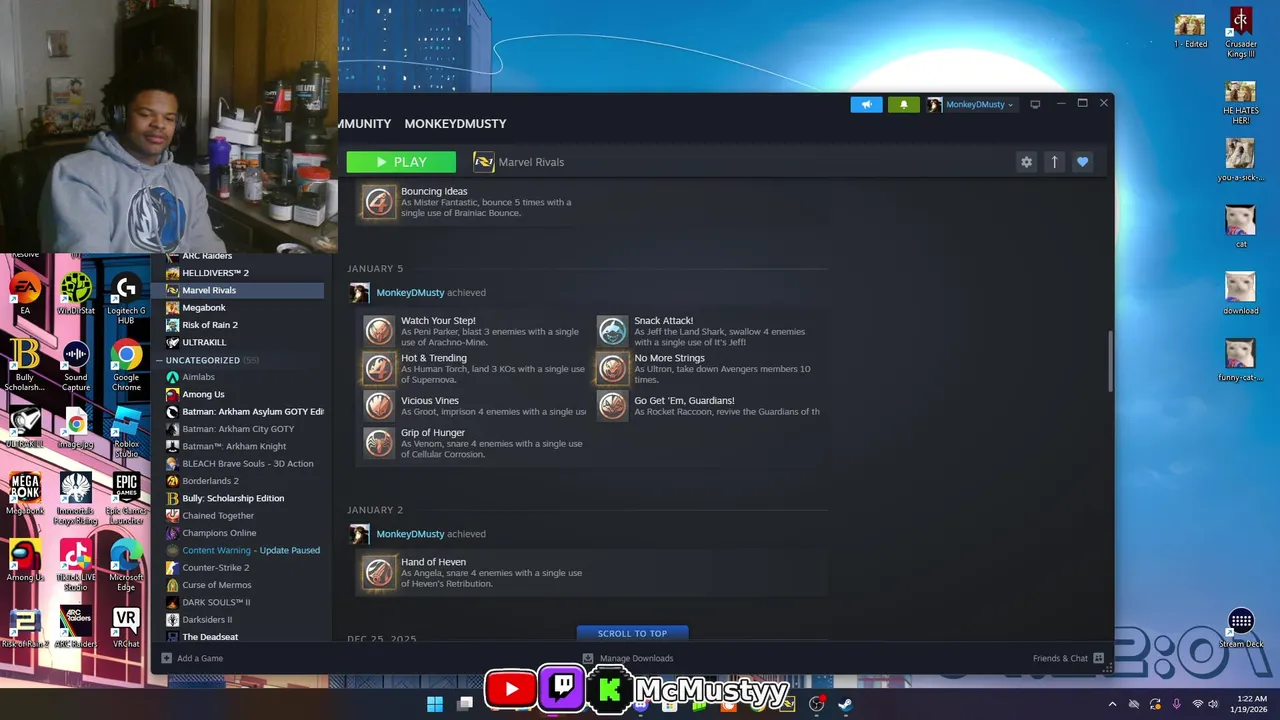This screenshot has height=720, width=1280.
Task: Click the green PLAY button
Action: (x=401, y=162)
